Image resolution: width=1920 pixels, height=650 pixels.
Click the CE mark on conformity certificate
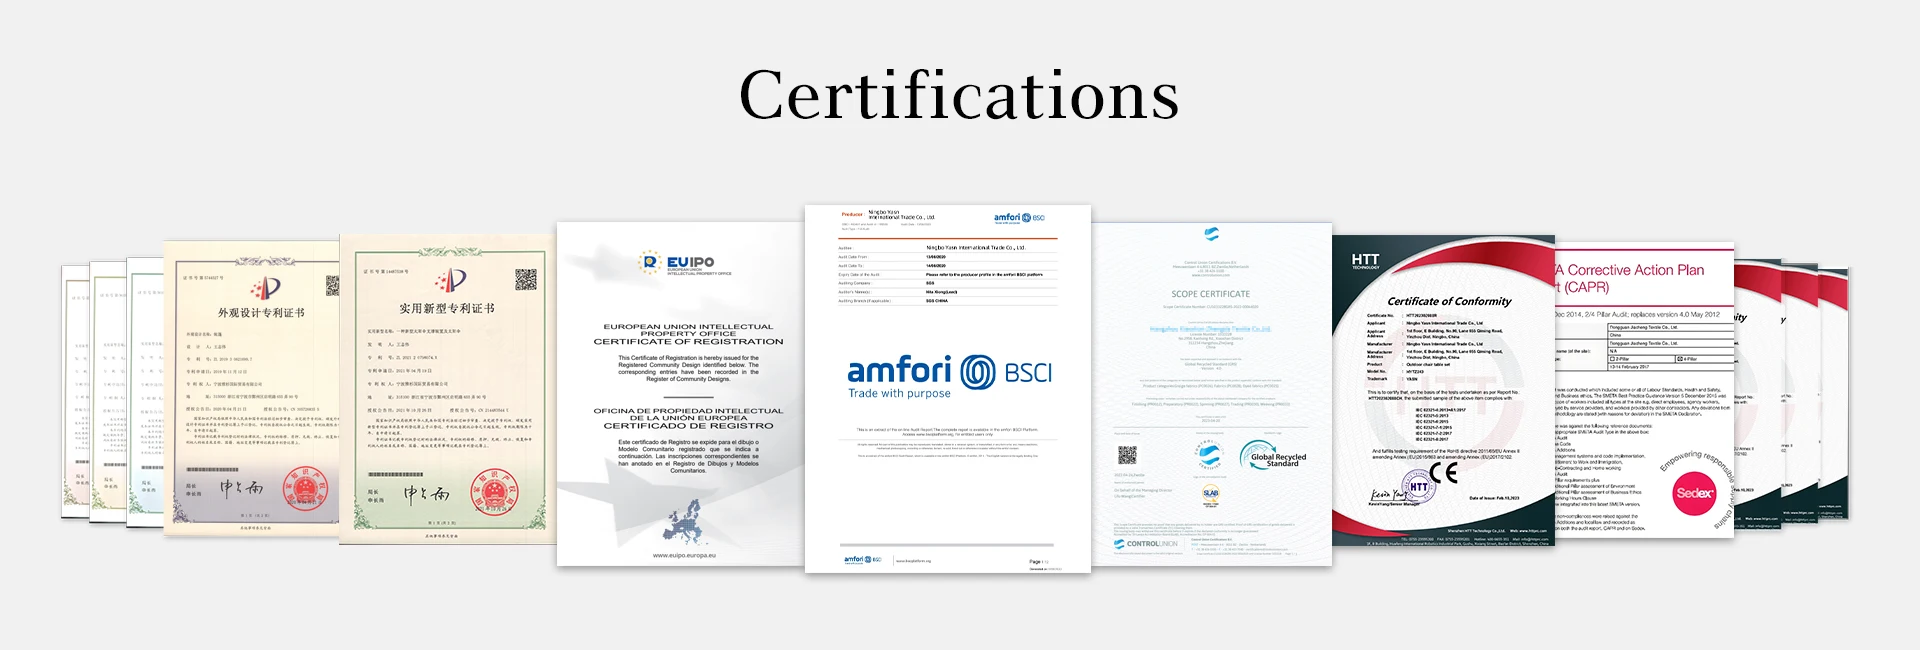click(1443, 472)
